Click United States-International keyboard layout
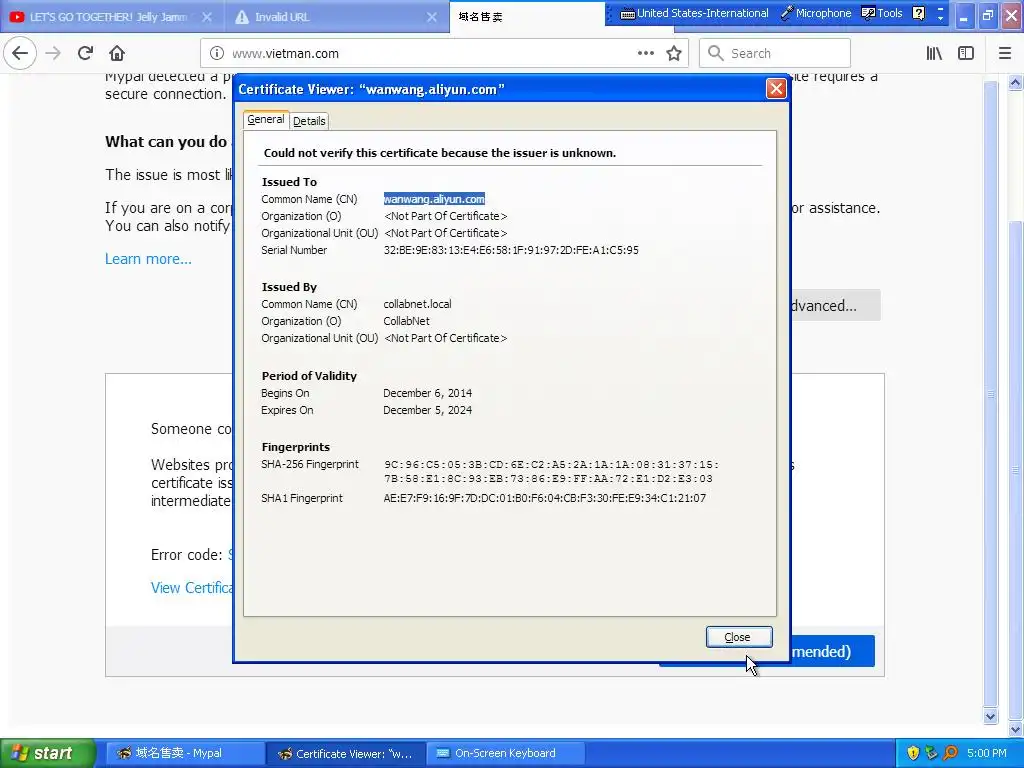 tap(694, 13)
